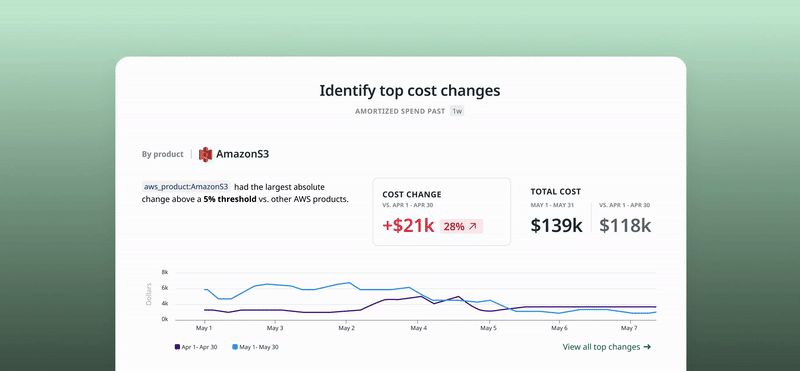This screenshot has width=800, height=371.
Task: Select the aws_product:AmazonS3 tag
Action: click(186, 187)
